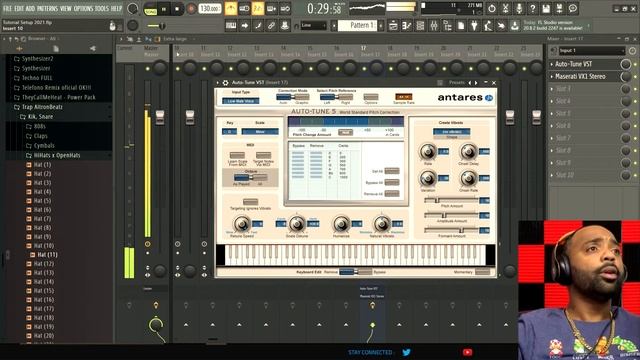
Task: Expand the 808s folder
Action: (36, 127)
